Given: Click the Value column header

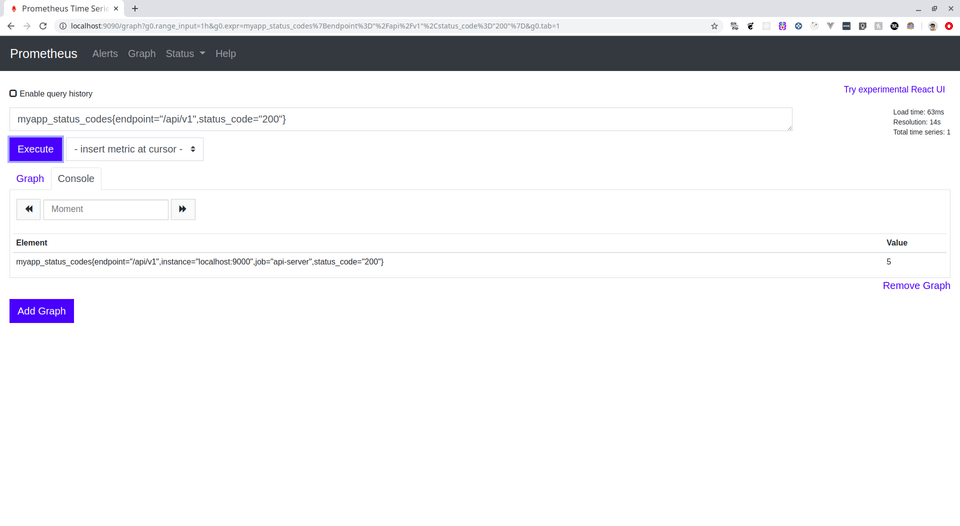Looking at the screenshot, I should (896, 242).
